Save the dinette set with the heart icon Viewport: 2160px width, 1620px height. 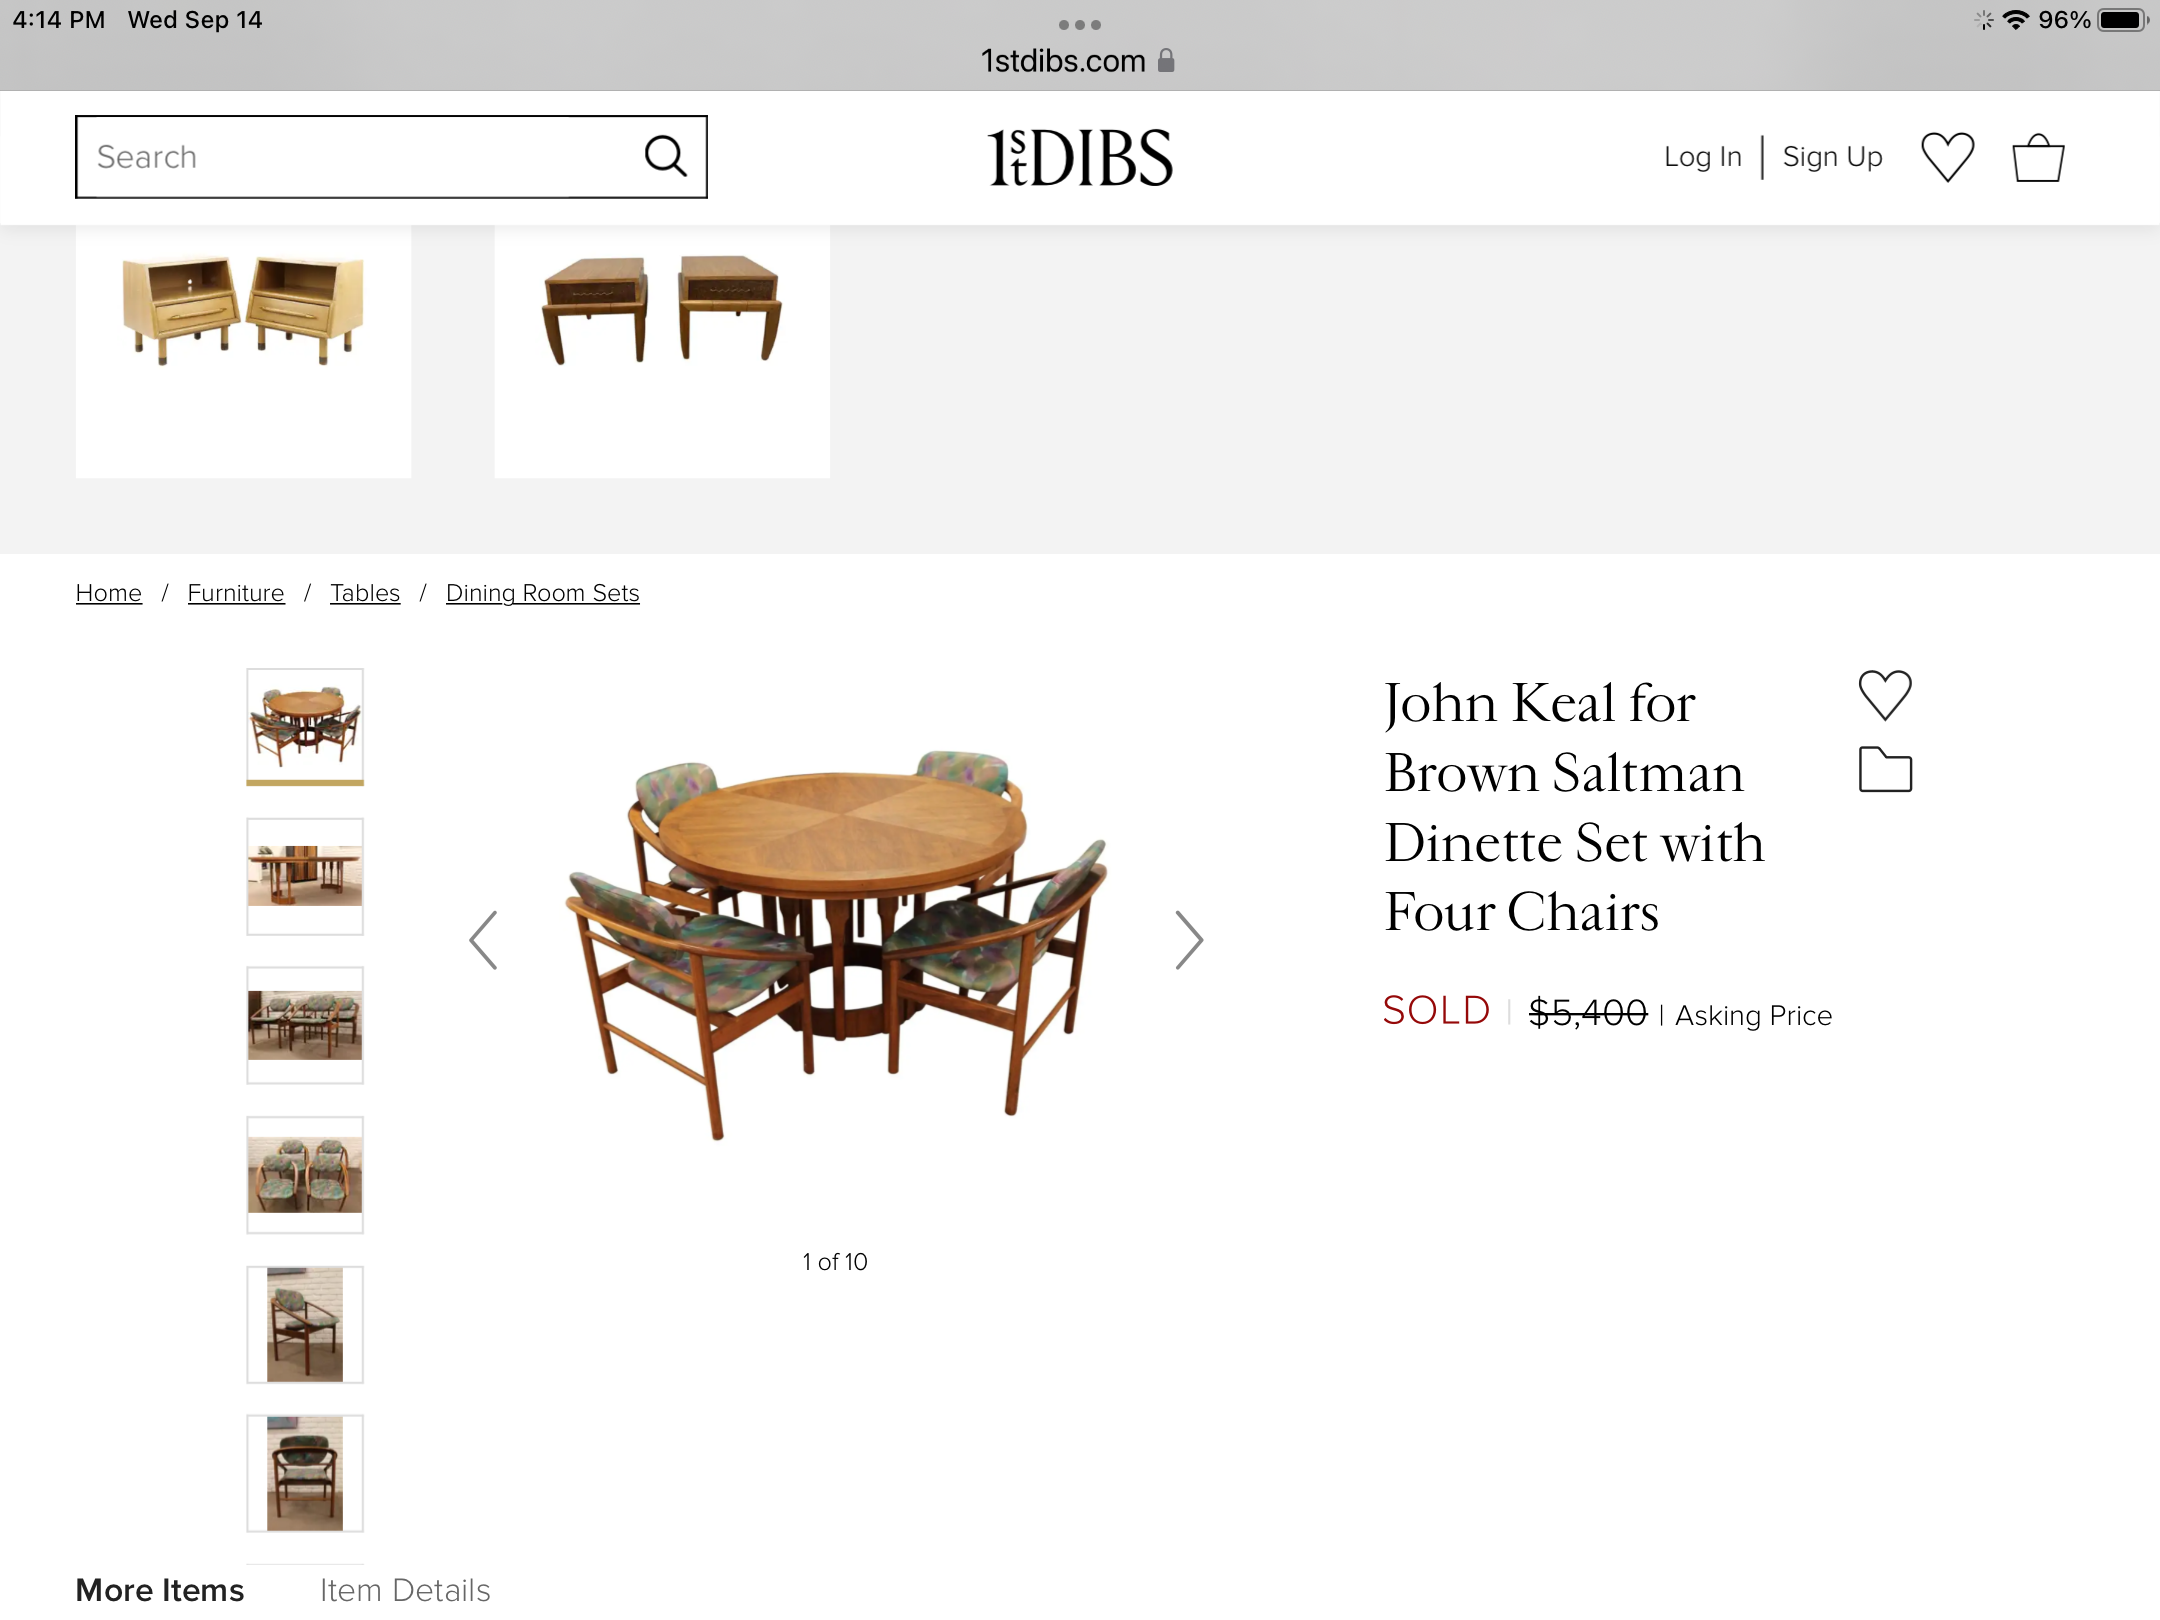click(x=1885, y=695)
